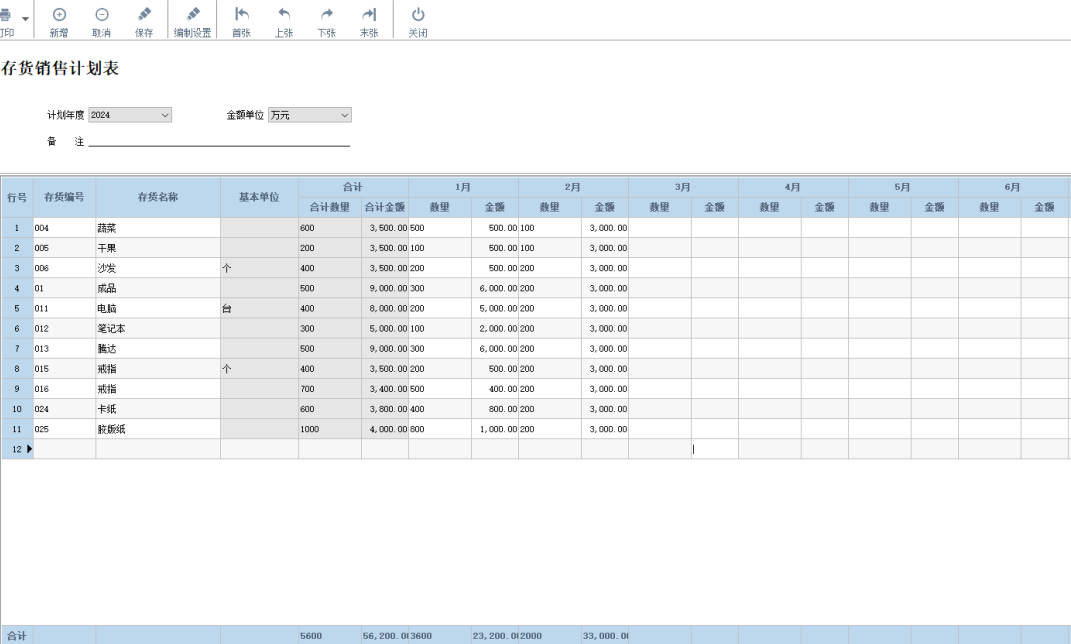
Task: Click the 3月 month header
Action: (x=683, y=187)
